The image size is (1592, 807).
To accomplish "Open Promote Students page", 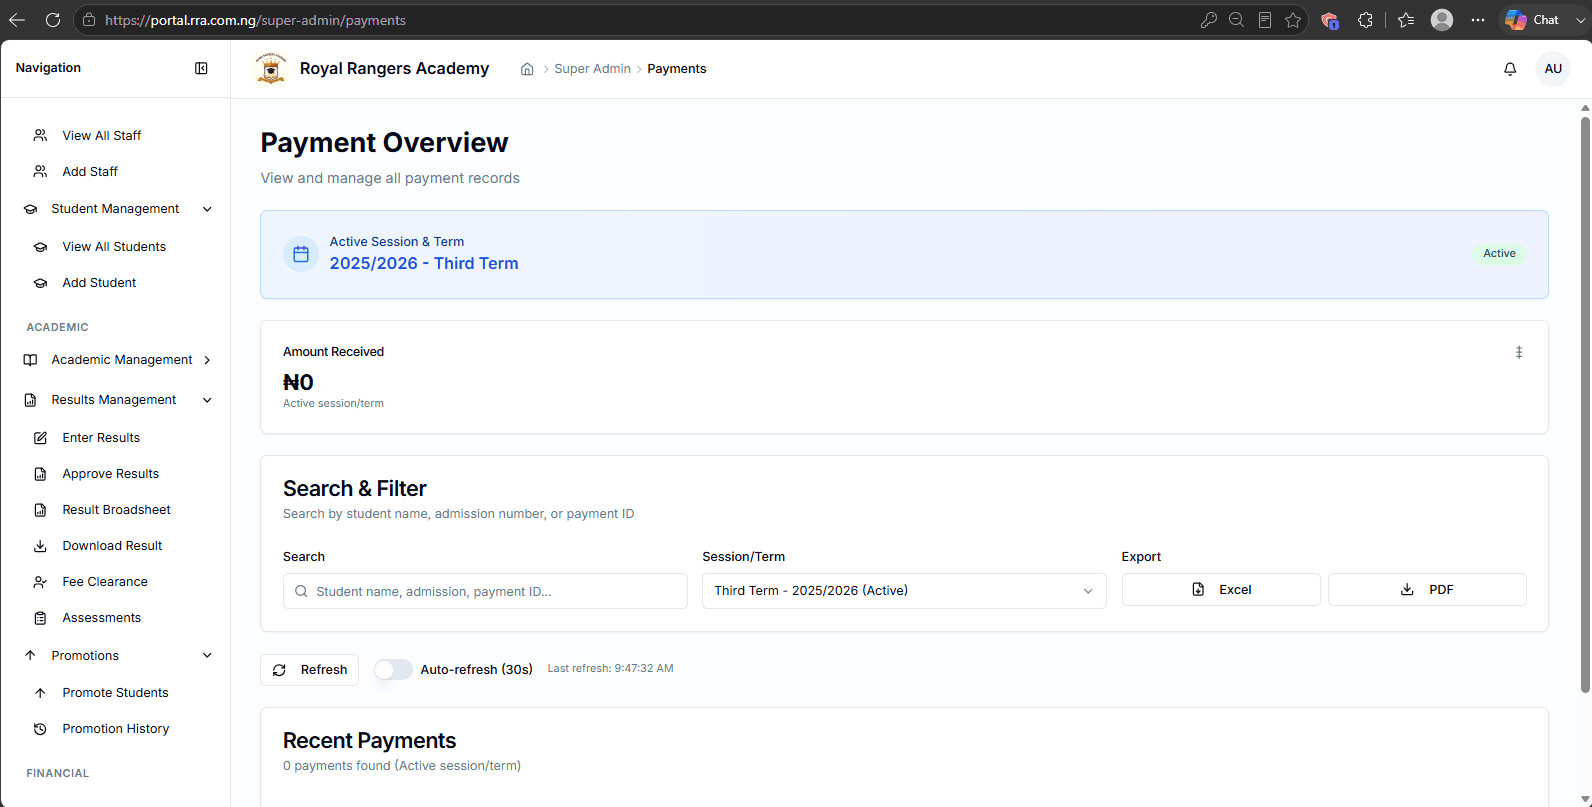I will (116, 693).
